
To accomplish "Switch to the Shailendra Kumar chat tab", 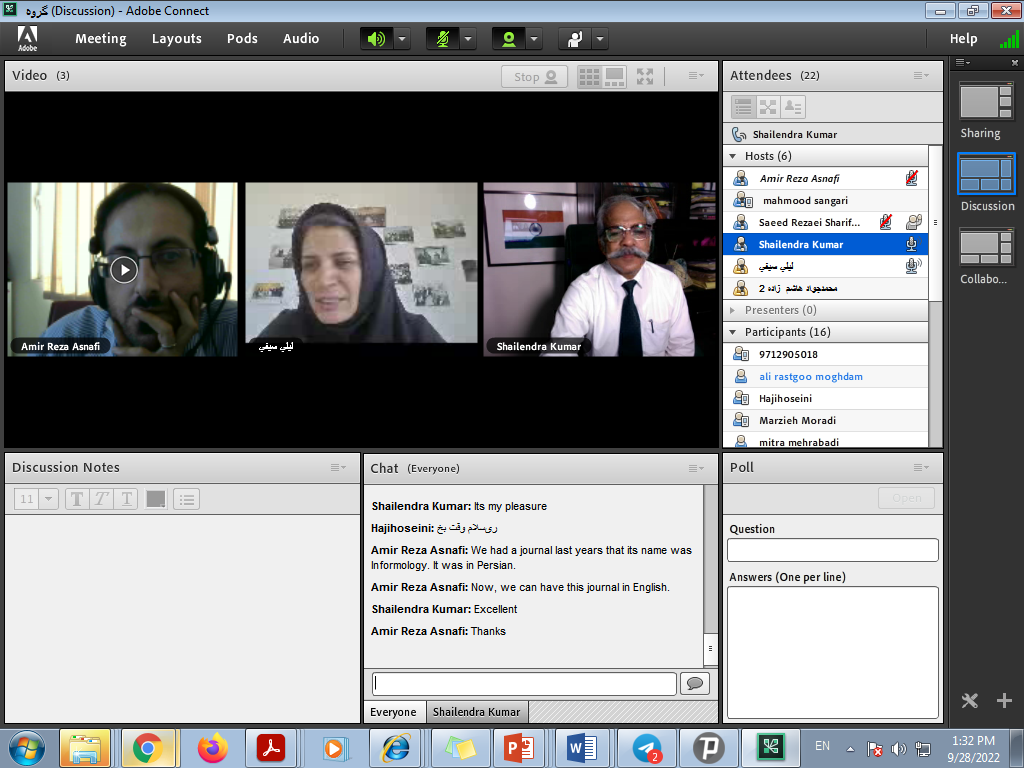I will [476, 712].
